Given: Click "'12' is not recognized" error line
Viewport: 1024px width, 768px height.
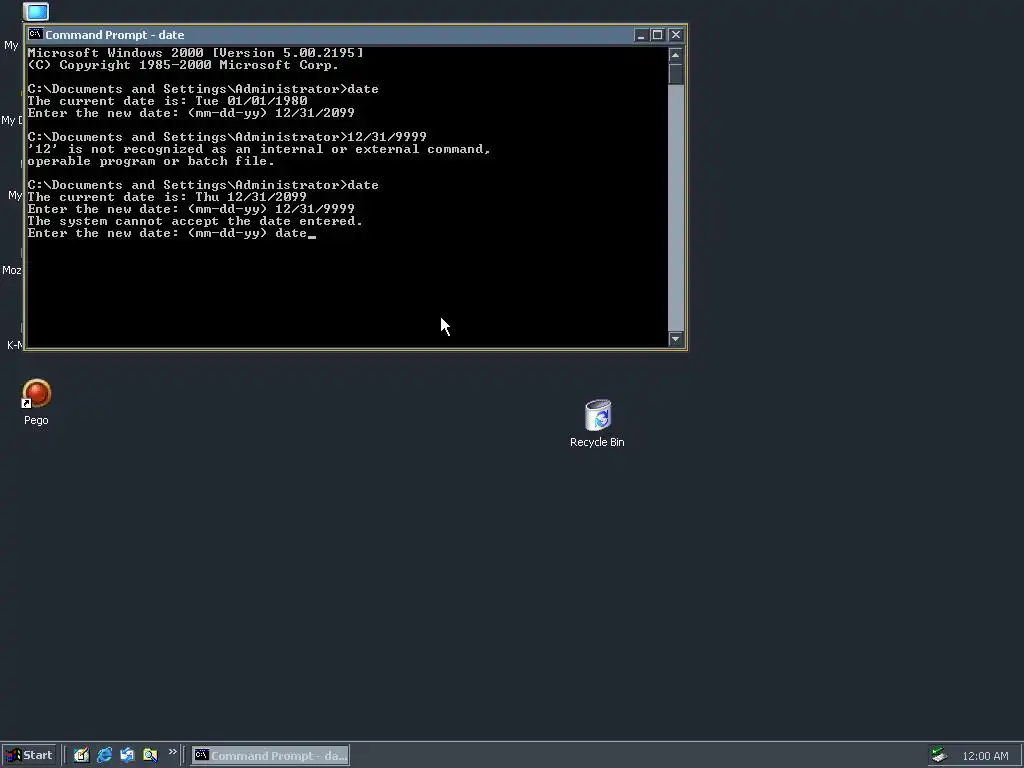Looking at the screenshot, I should pyautogui.click(x=259, y=150).
